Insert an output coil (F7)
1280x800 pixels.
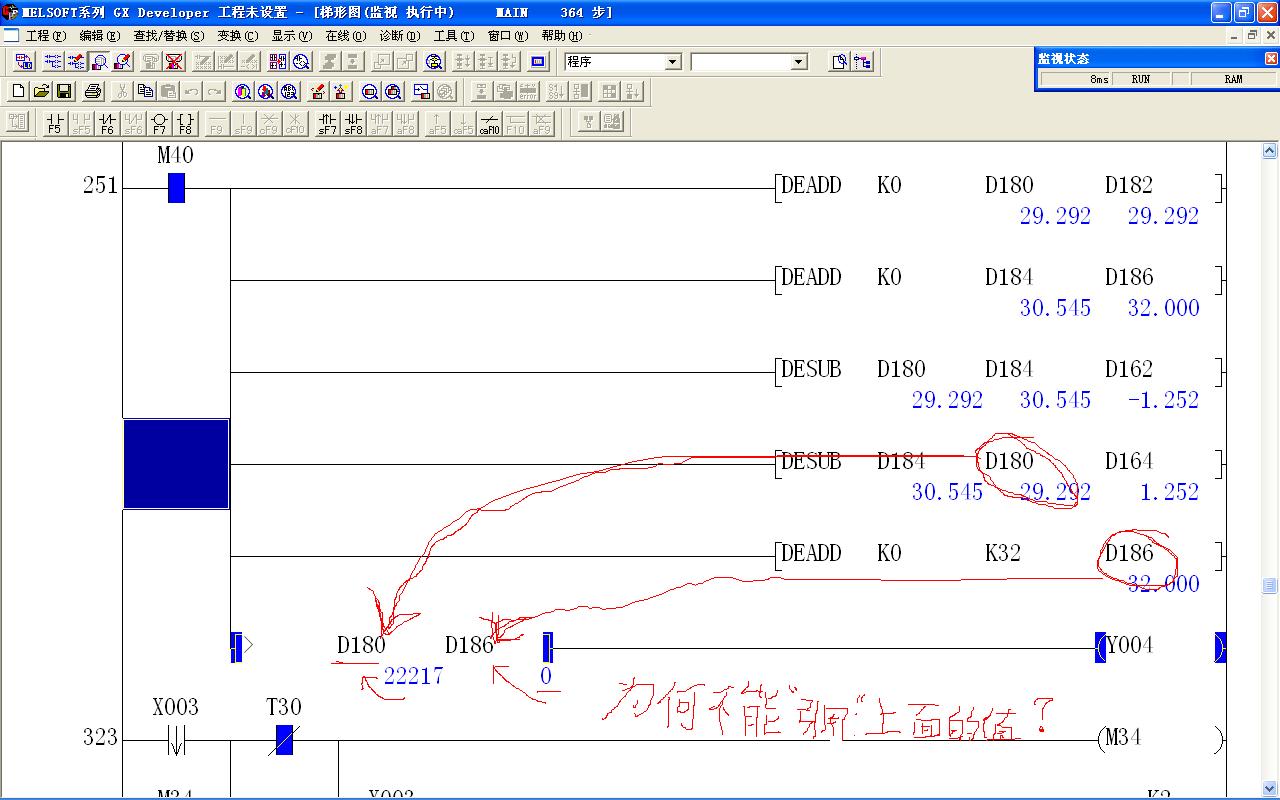coord(159,123)
